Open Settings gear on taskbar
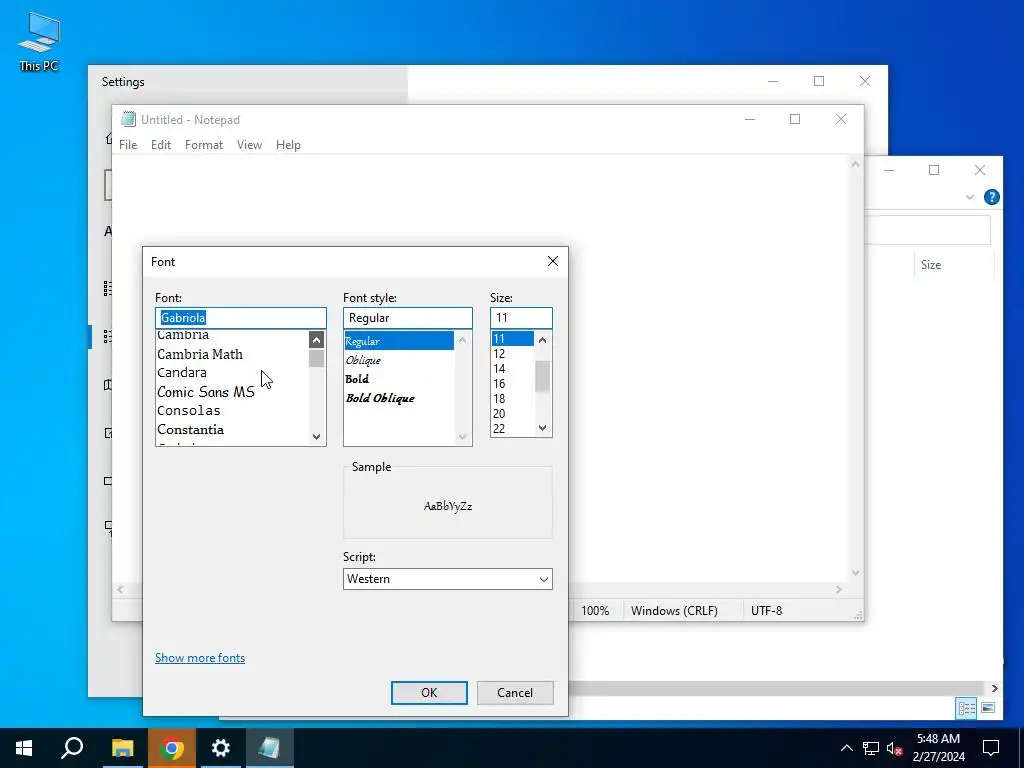The height and width of the screenshot is (768, 1024). pos(221,748)
